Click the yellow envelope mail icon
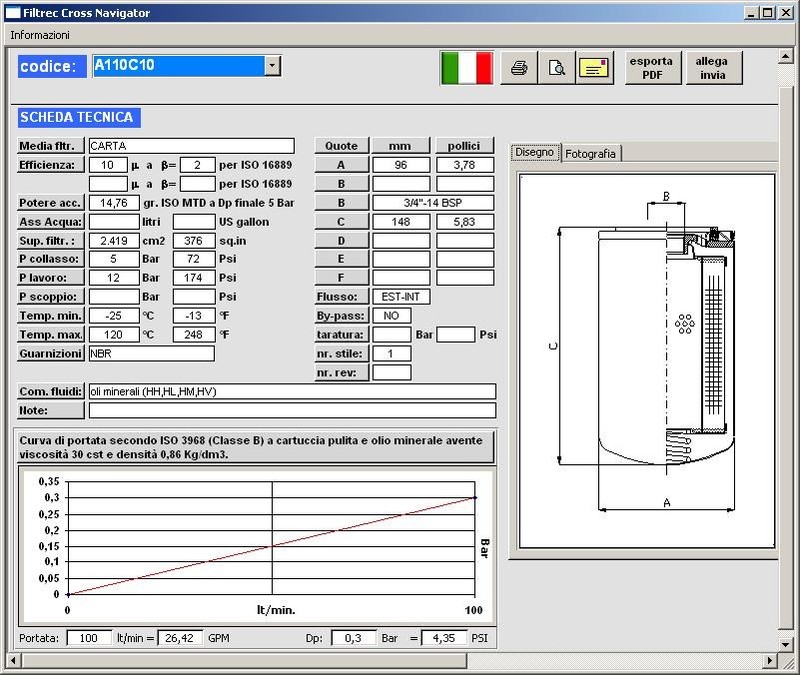 (595, 68)
